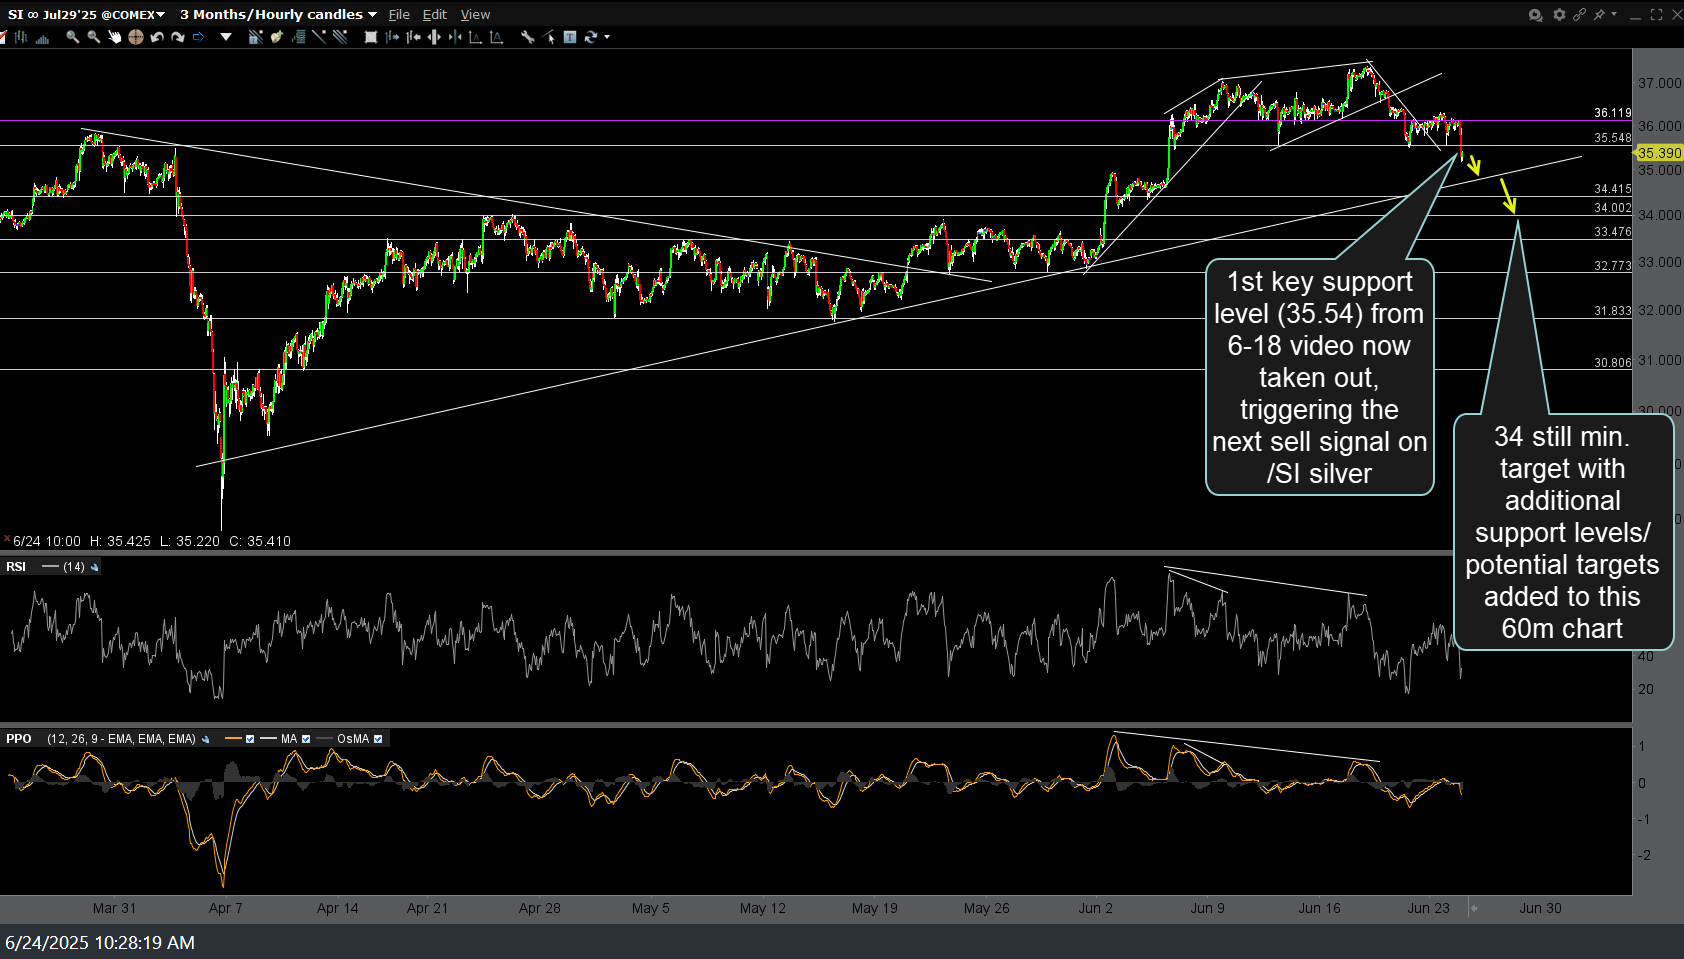The height and width of the screenshot is (959, 1684).
Task: Edit RSI settings via its wrench button
Action: 94,567
